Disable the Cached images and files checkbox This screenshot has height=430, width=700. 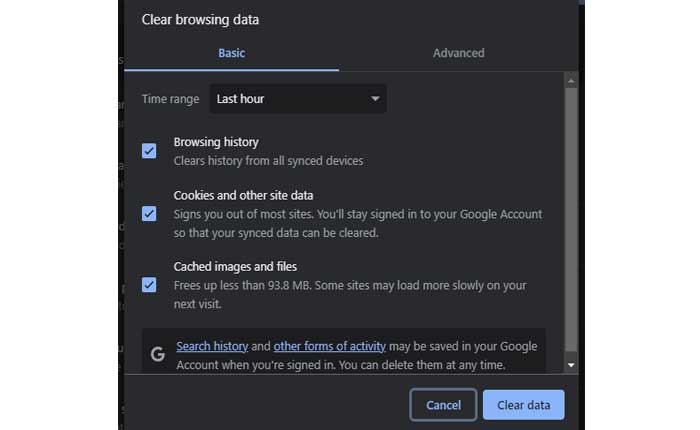pos(149,285)
